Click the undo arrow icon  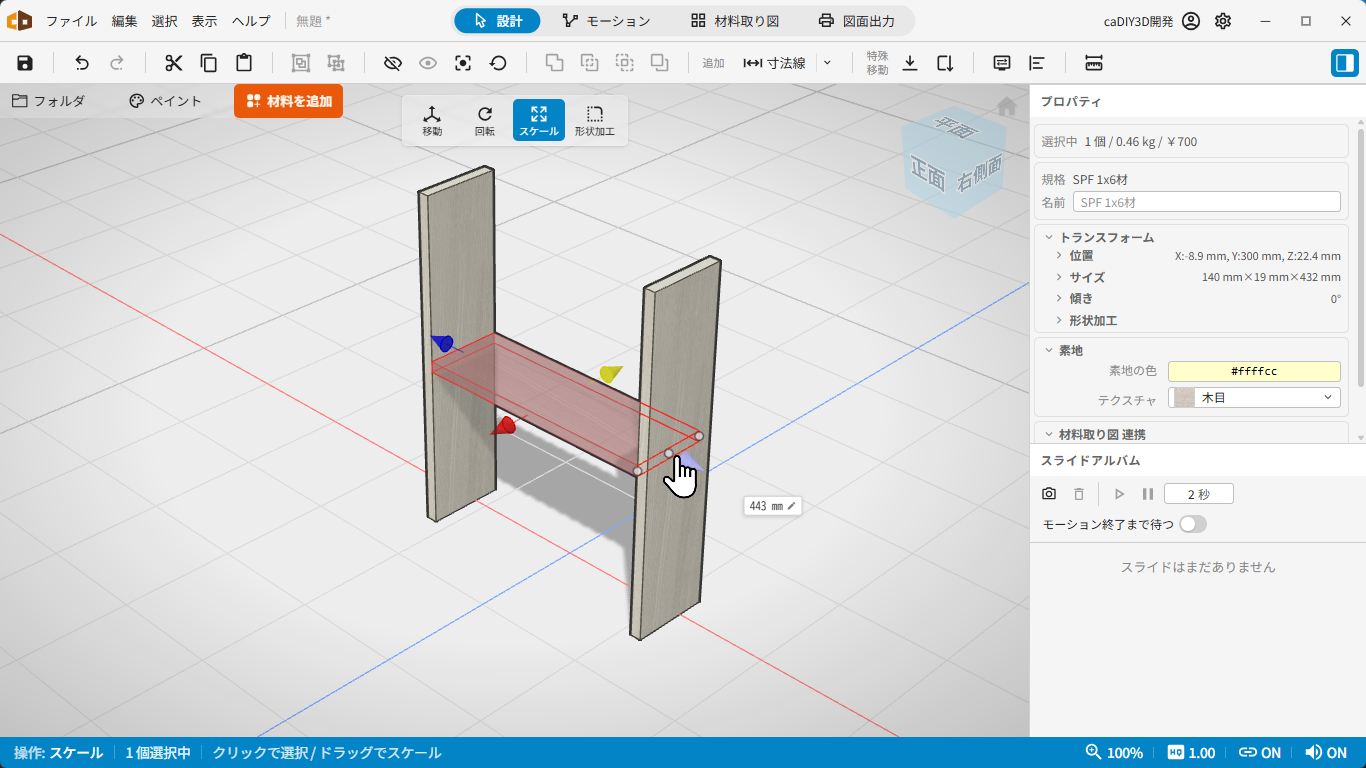82,63
